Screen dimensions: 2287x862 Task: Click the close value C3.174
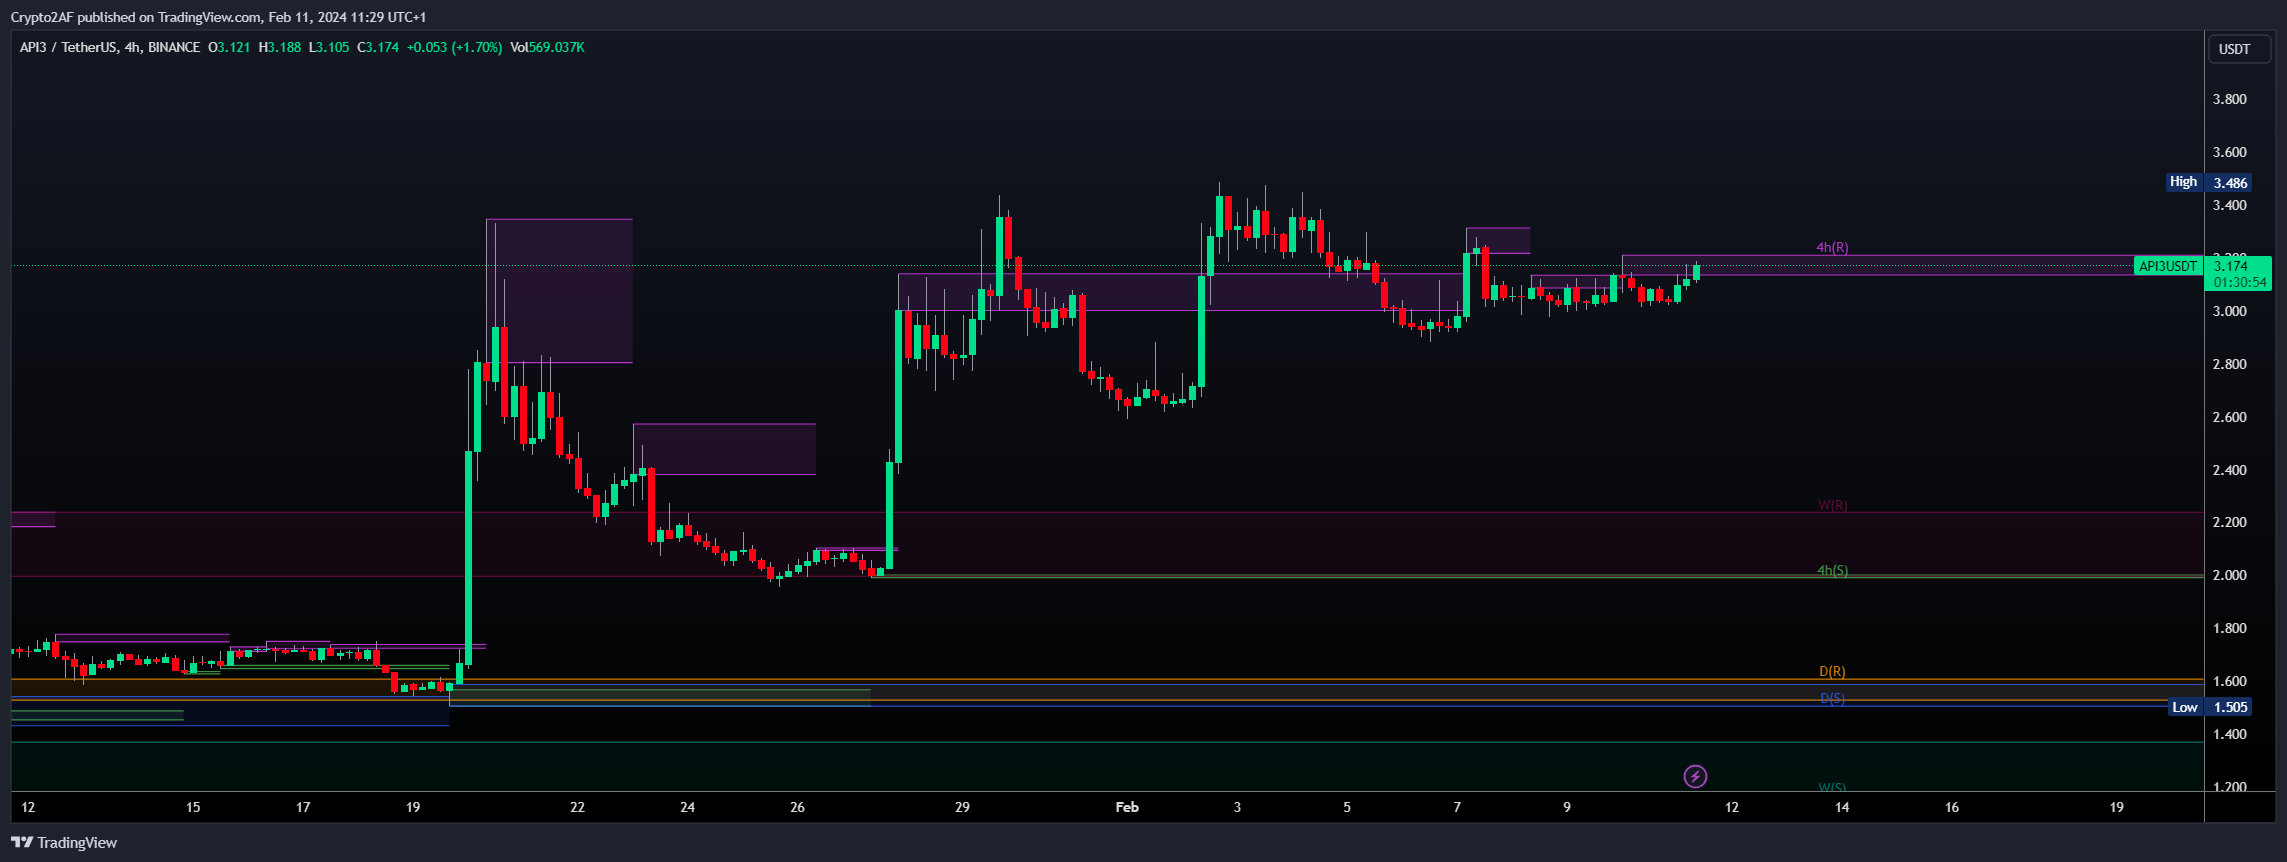click(378, 47)
